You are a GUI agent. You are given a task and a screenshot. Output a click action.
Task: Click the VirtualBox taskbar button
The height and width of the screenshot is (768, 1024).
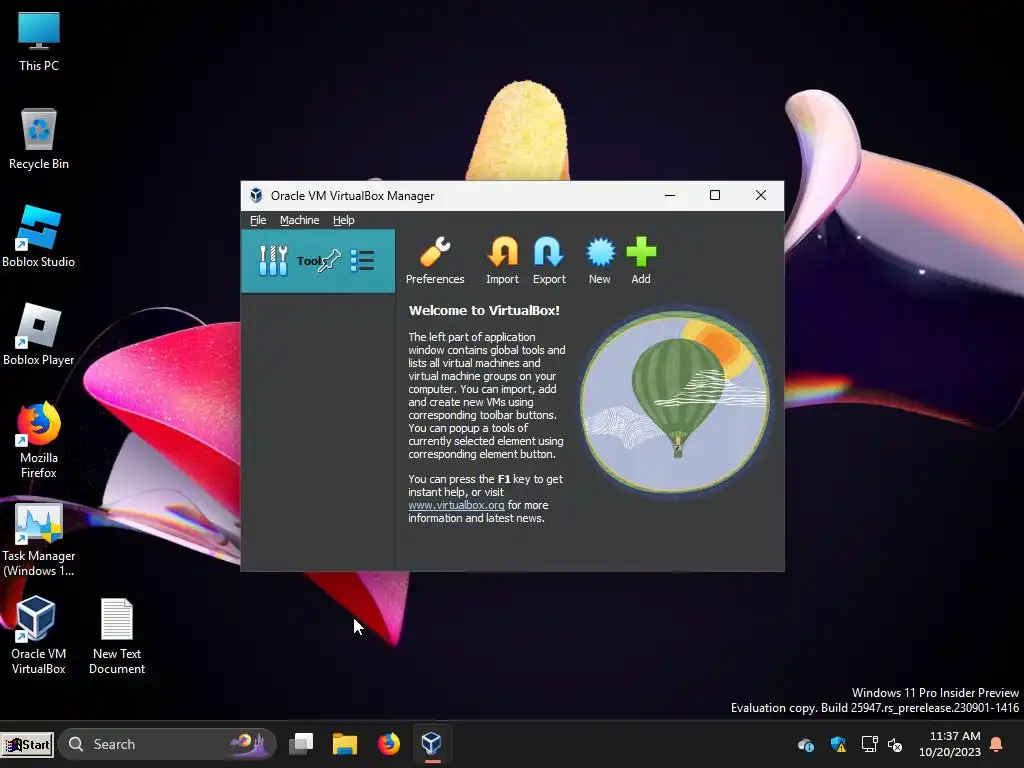[432, 743]
